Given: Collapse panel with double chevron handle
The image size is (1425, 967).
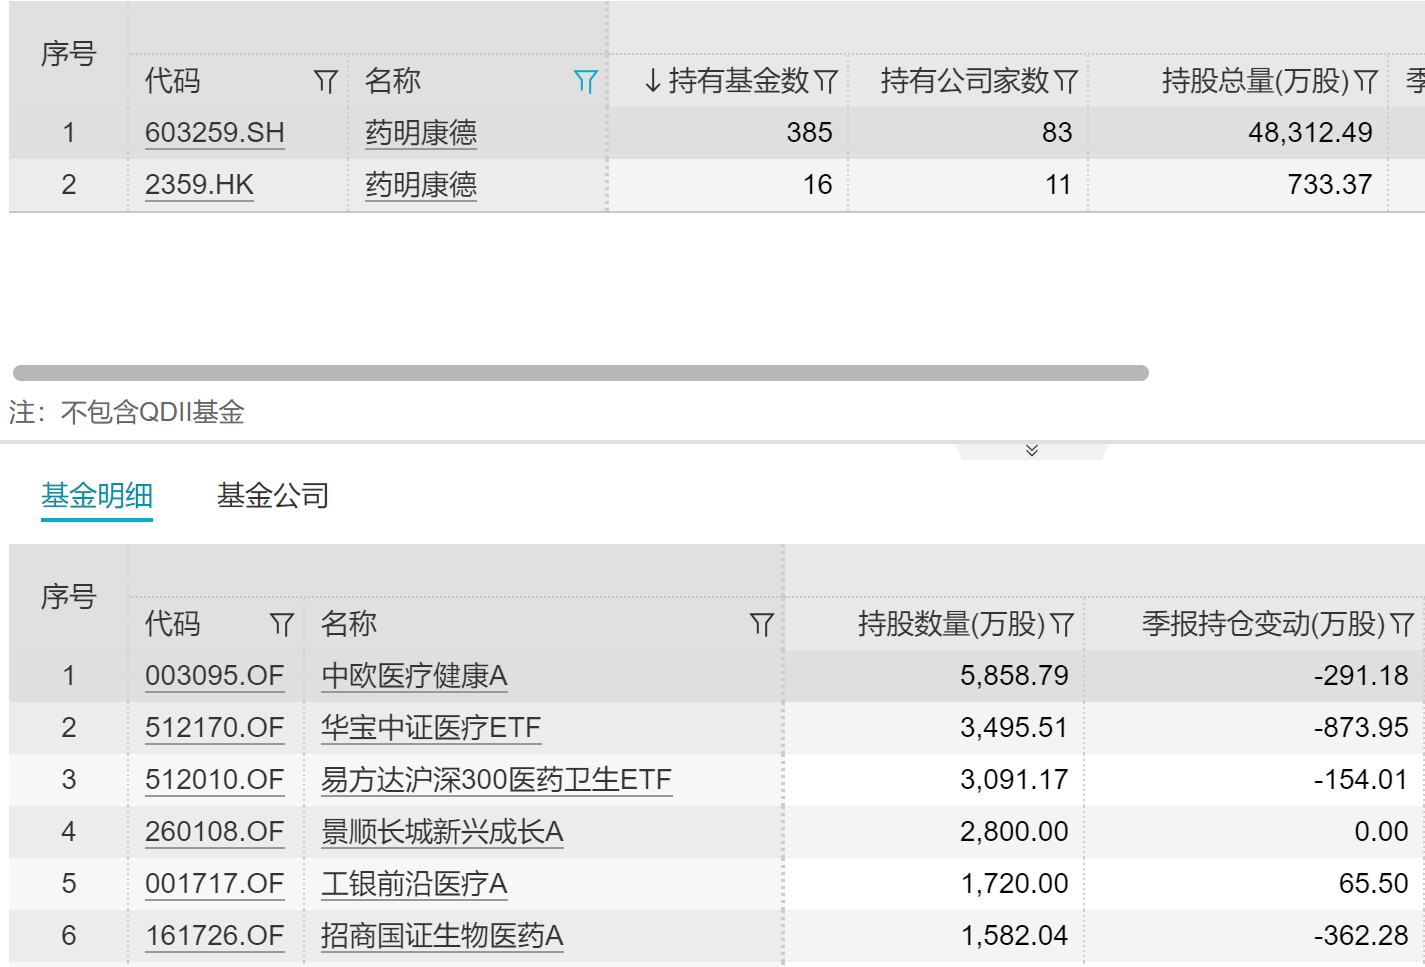Looking at the screenshot, I should coord(1032,451).
